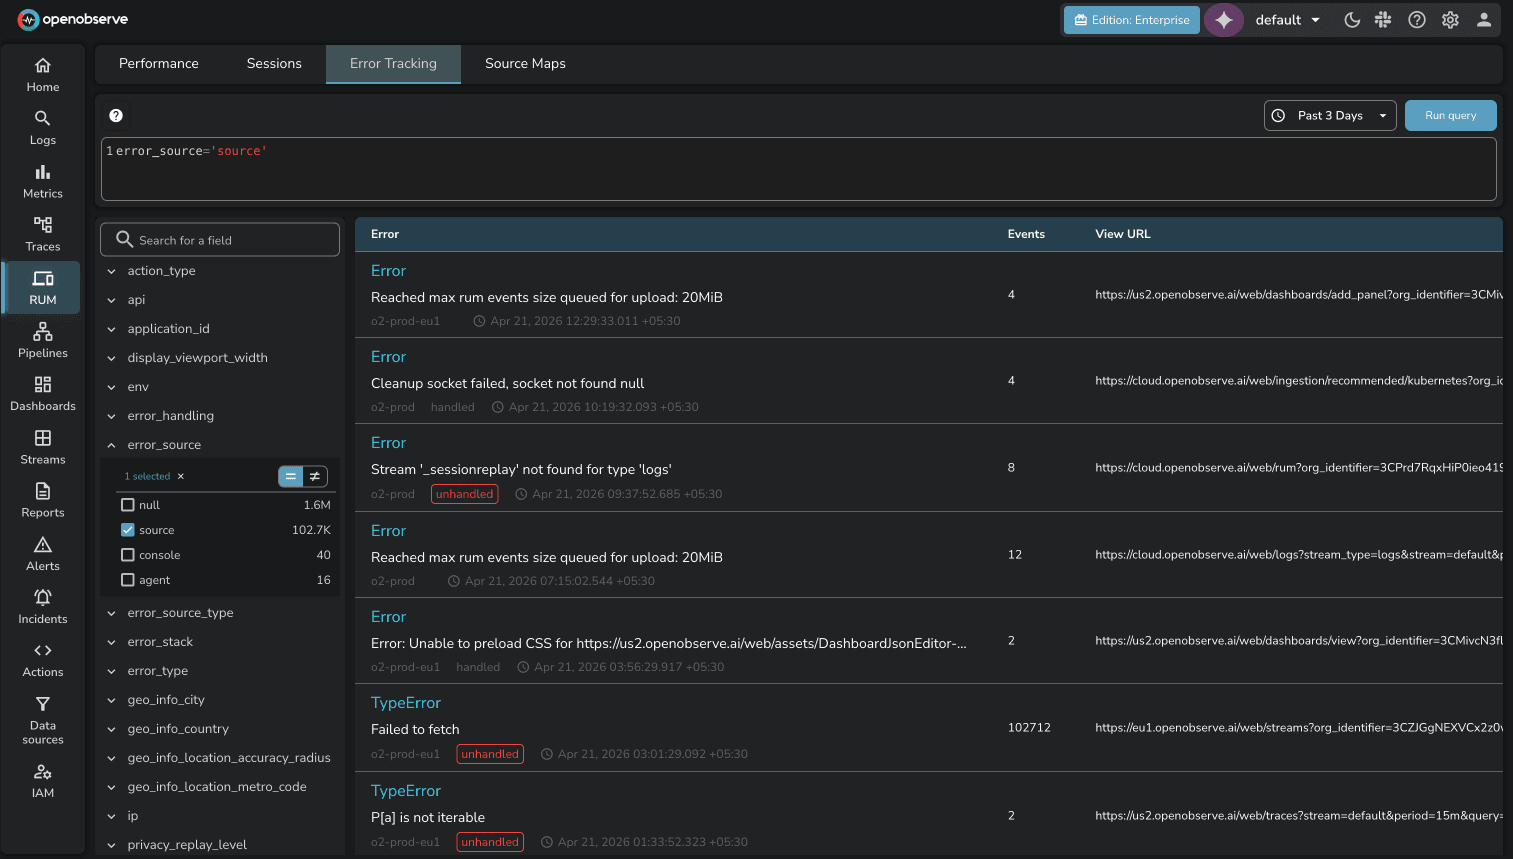Navigate to Traces via its sidebar icon

(42, 234)
